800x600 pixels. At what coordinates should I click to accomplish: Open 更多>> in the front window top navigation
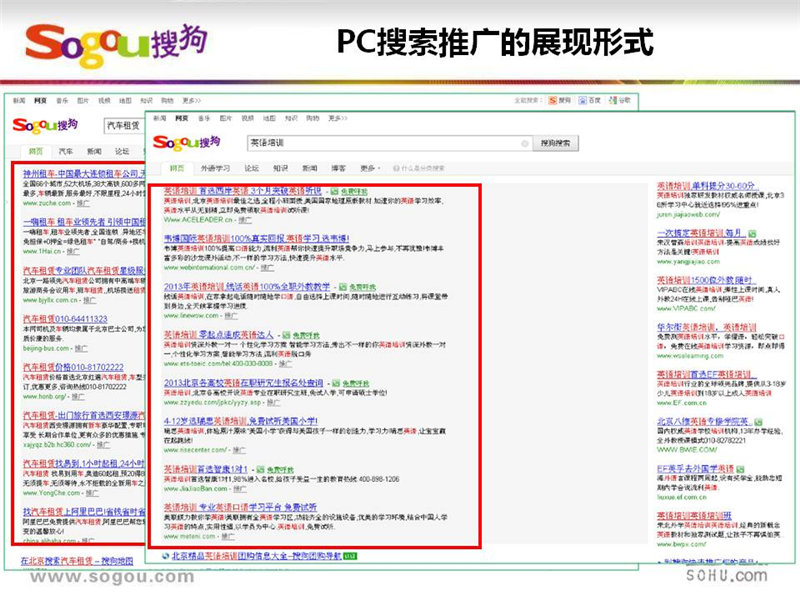pos(338,118)
